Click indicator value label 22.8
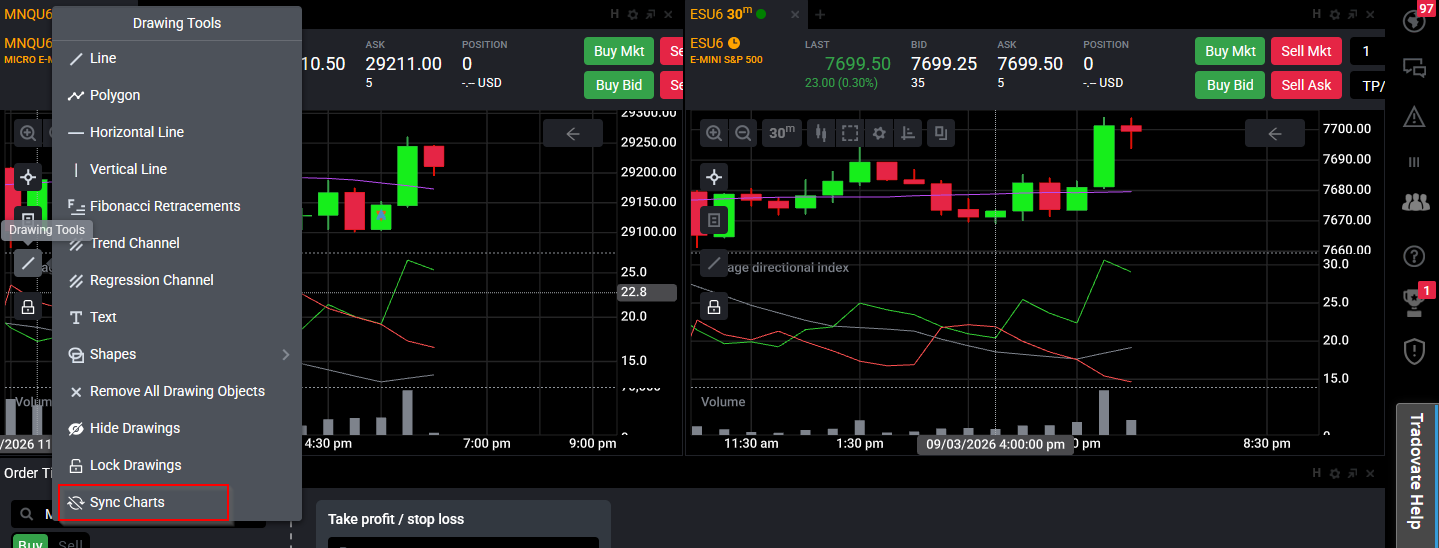 point(647,292)
